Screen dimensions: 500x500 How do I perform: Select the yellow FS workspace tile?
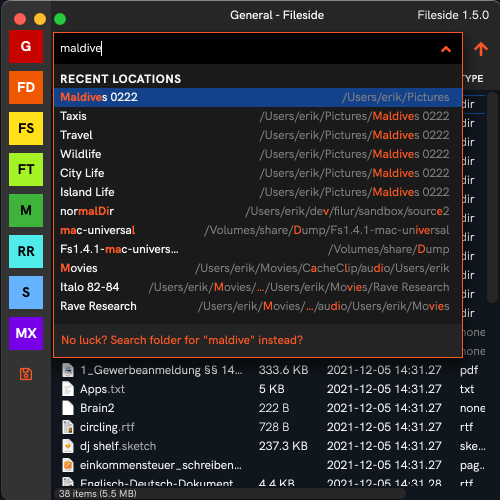tap(26, 128)
